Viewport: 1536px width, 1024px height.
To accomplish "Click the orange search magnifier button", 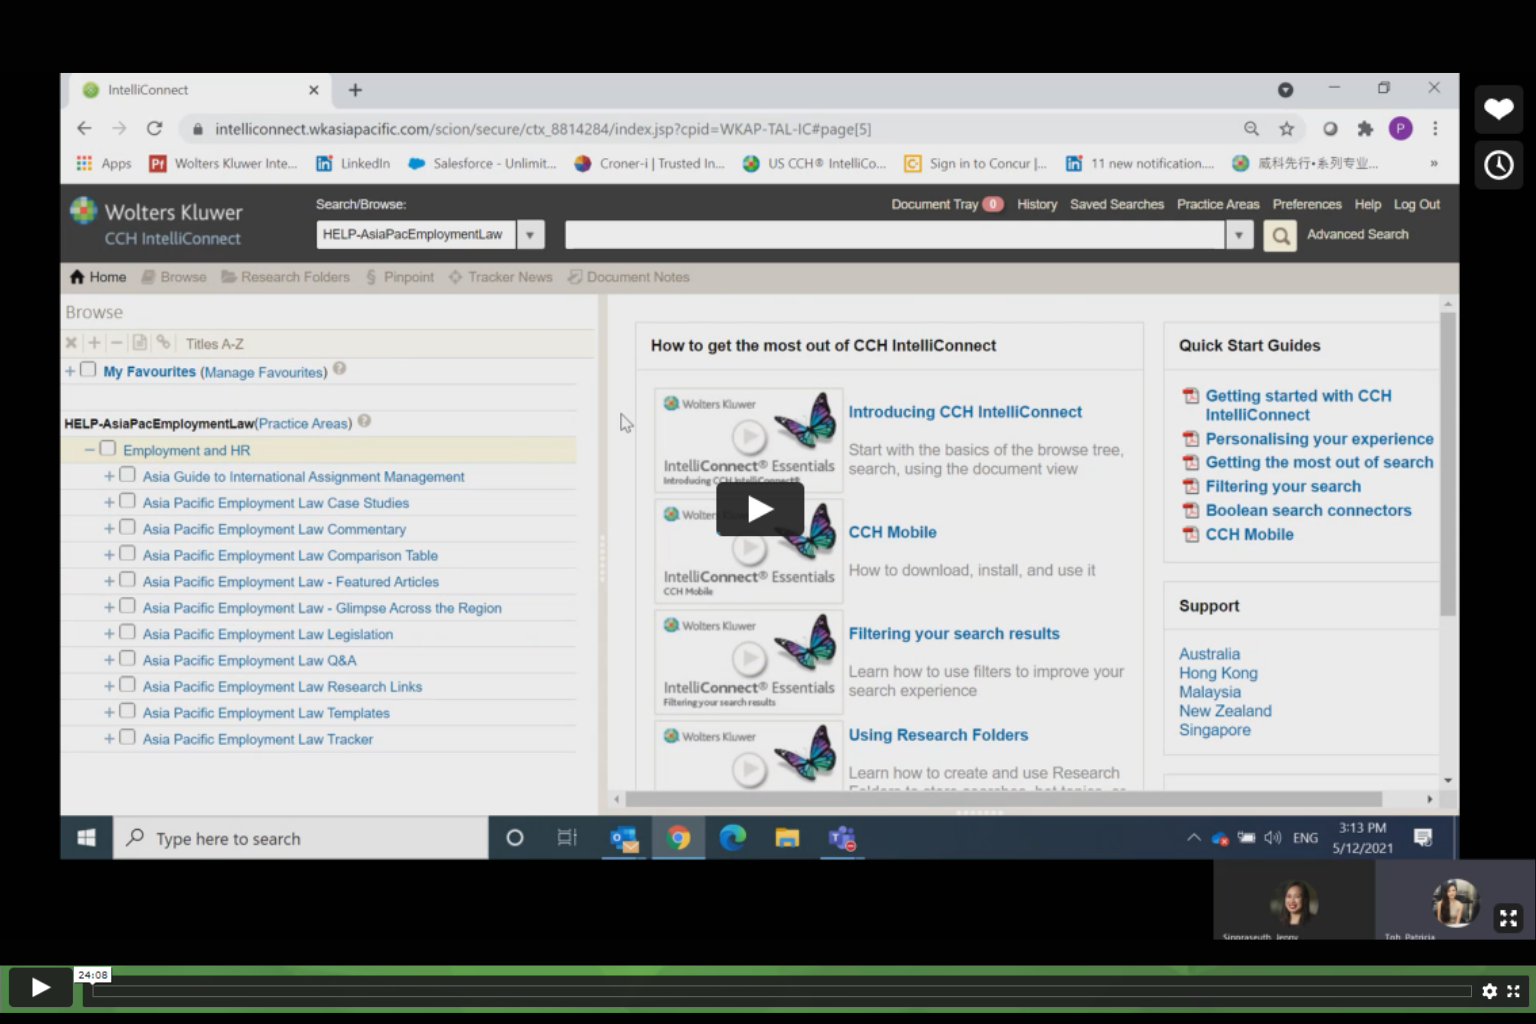I will 1279,236.
